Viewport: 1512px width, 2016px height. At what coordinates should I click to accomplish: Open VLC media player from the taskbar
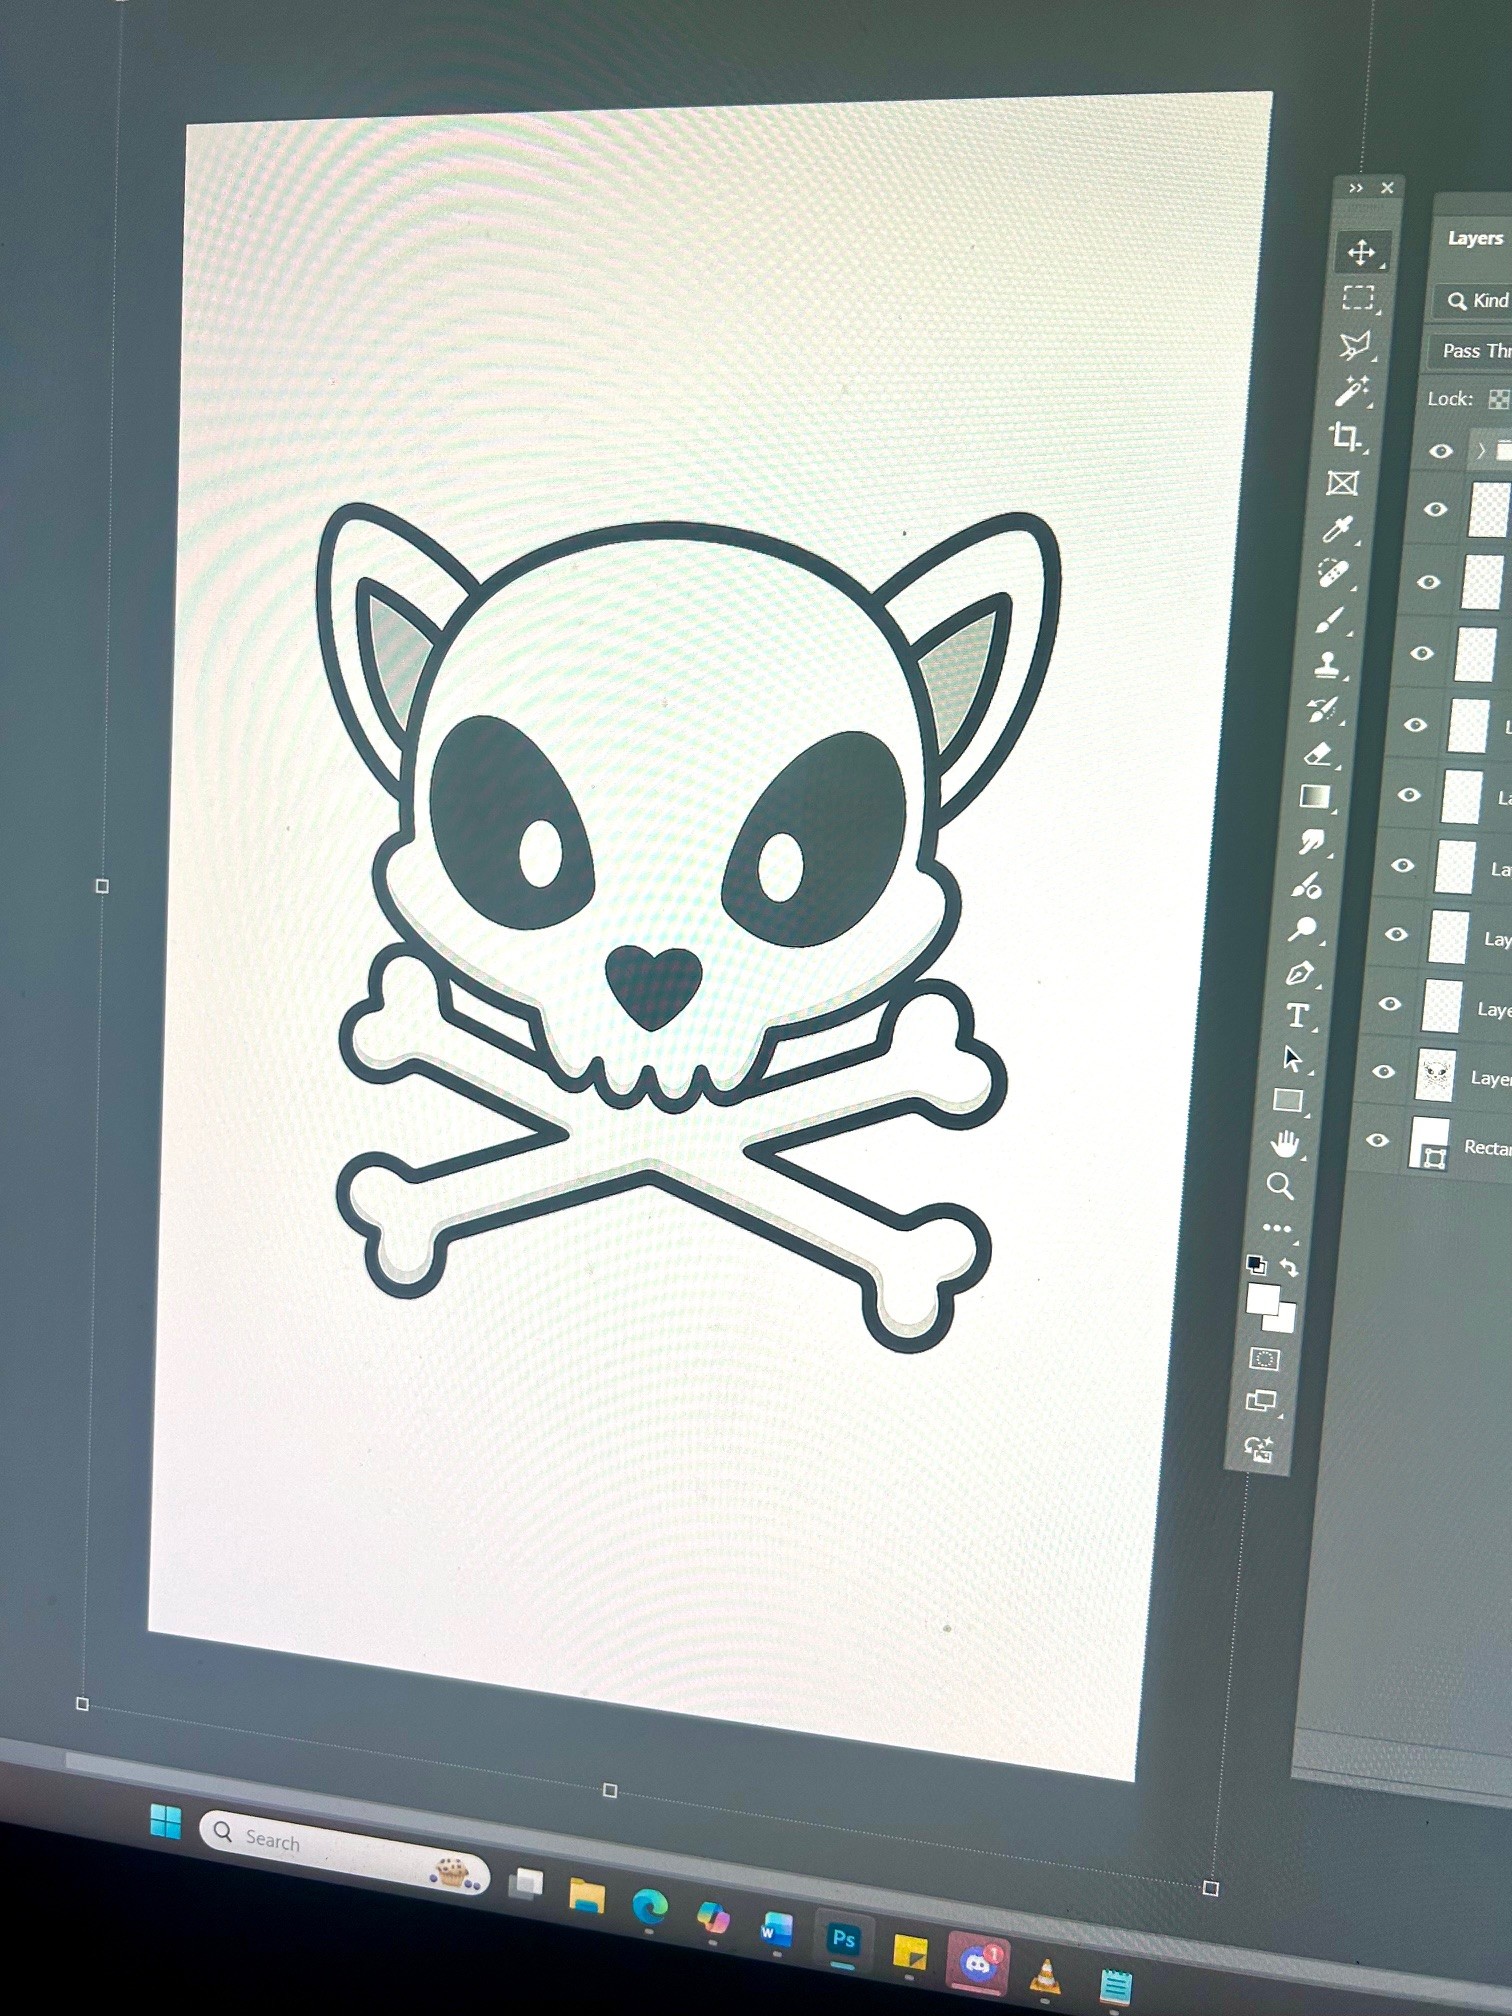click(1045, 1974)
